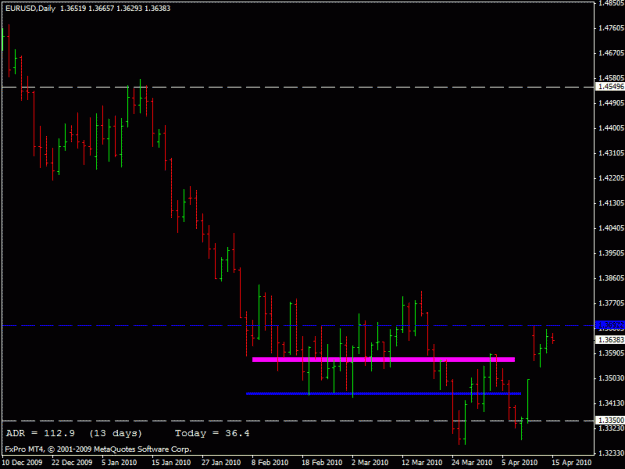Click the FxPro MT4 copyright text
Screen dimensions: 625x469
point(98,449)
